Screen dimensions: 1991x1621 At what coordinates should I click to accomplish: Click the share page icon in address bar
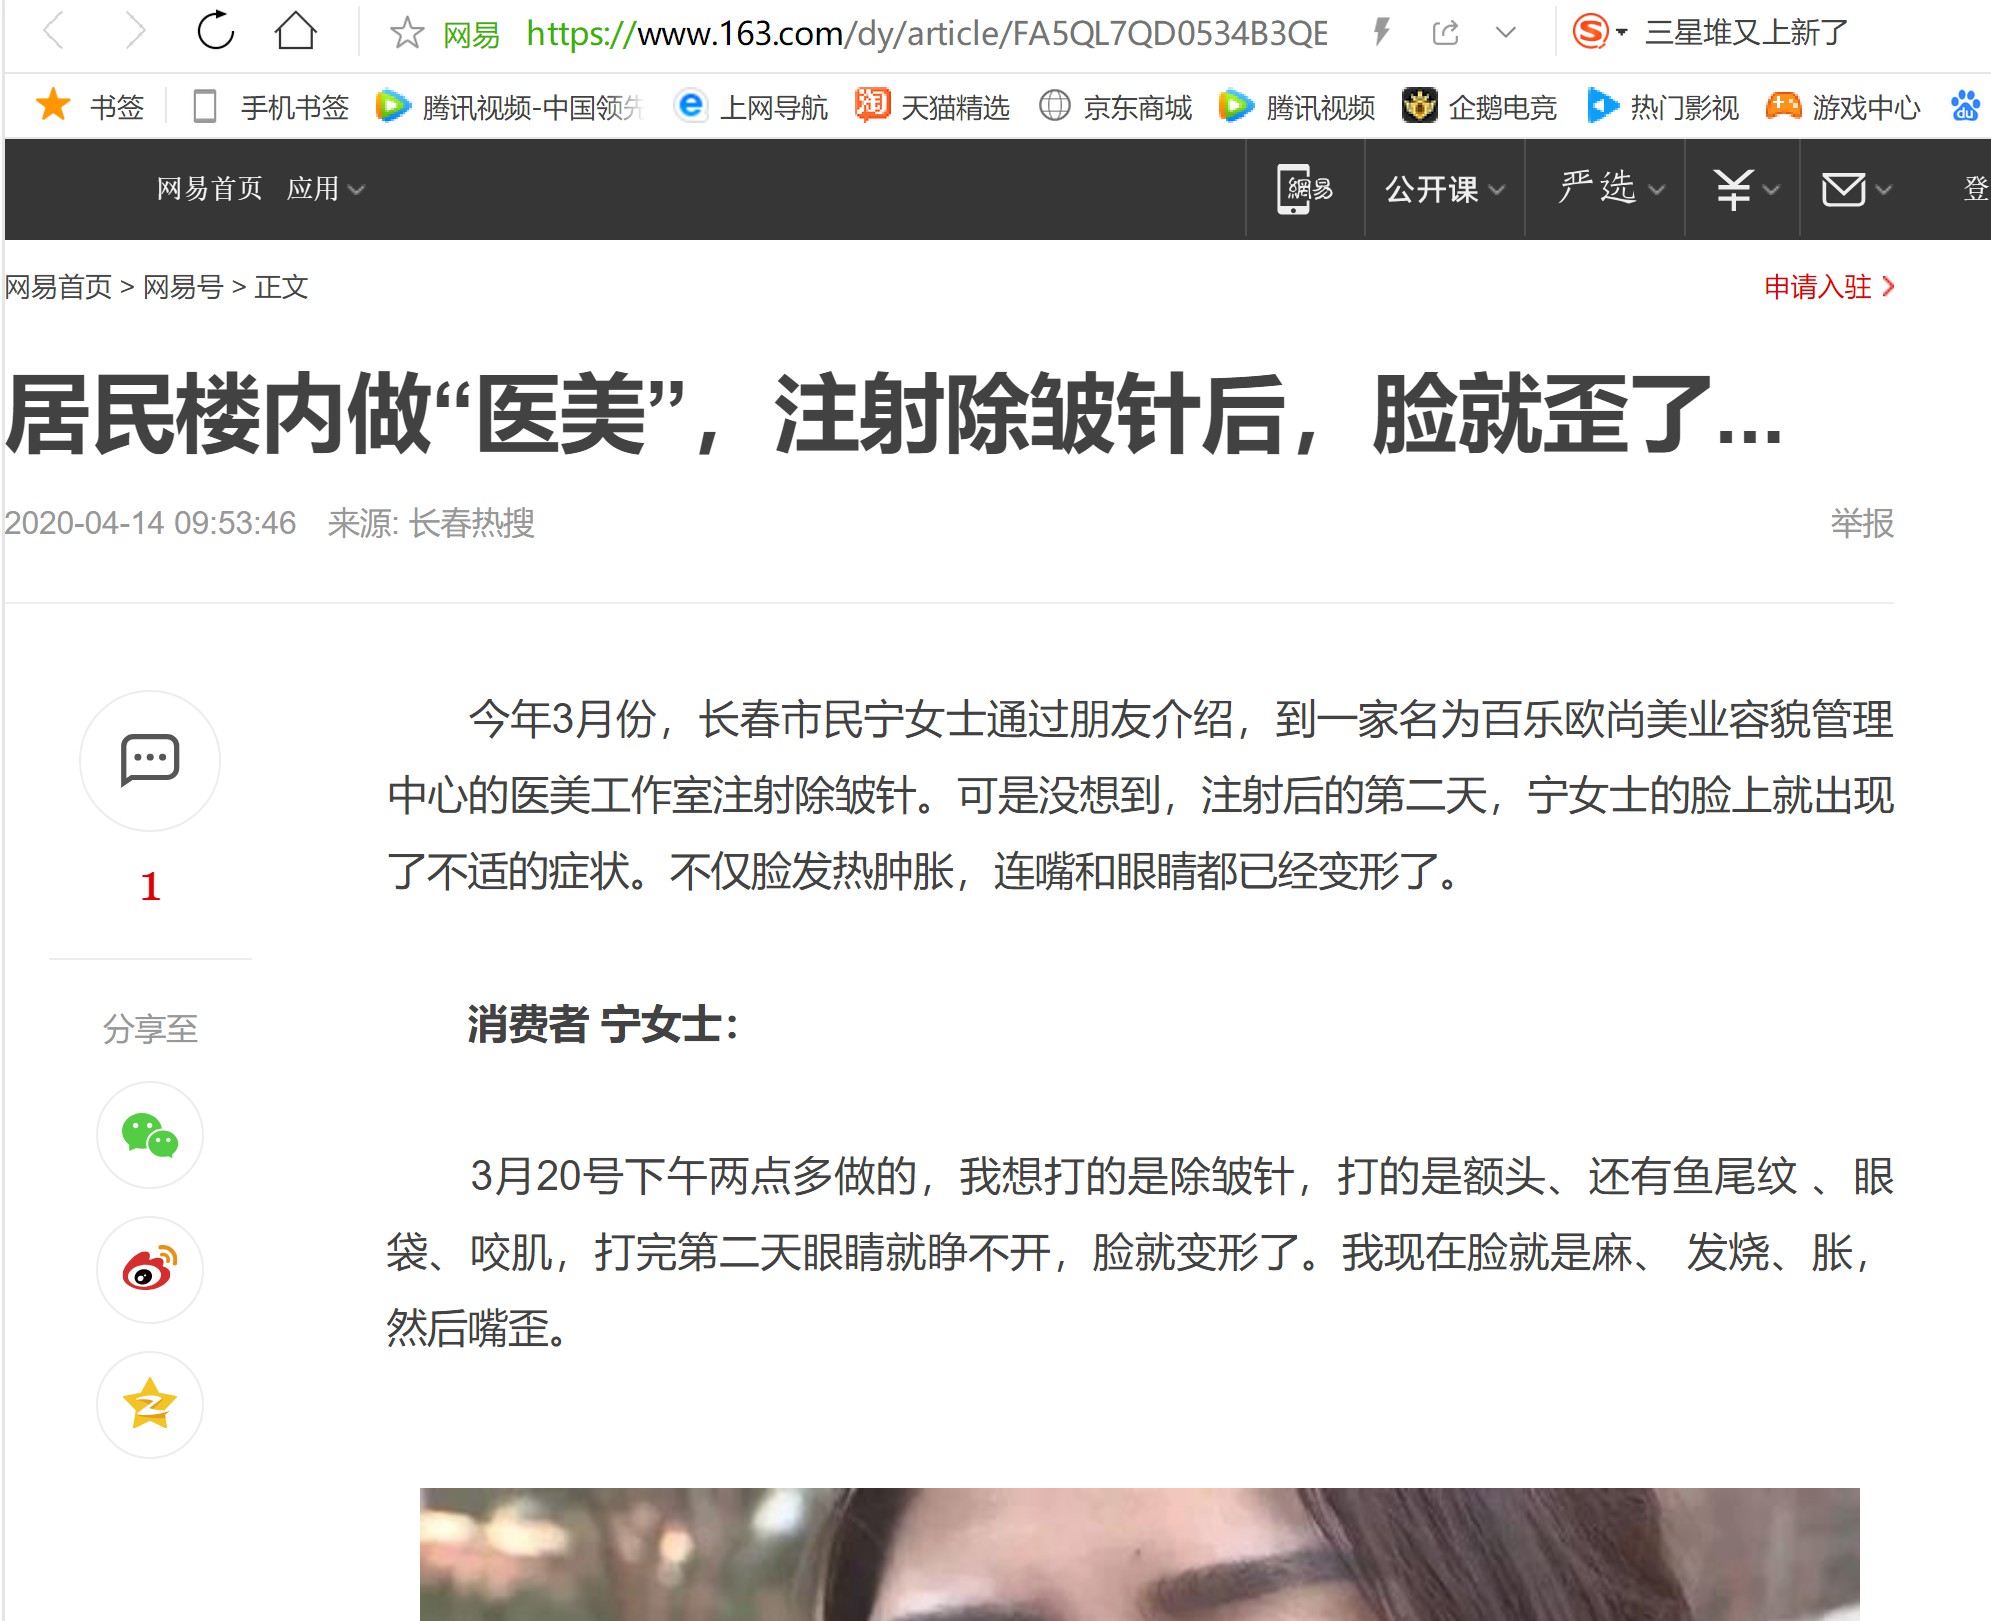[1445, 34]
